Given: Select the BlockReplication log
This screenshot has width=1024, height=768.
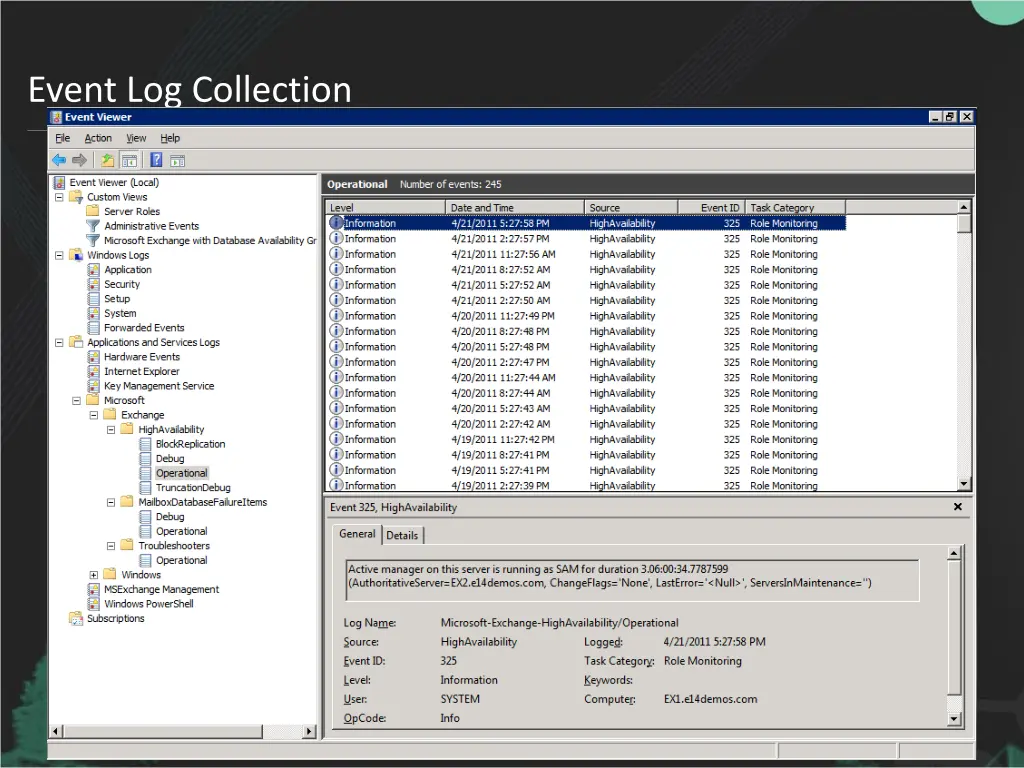Looking at the screenshot, I should tap(191, 444).
